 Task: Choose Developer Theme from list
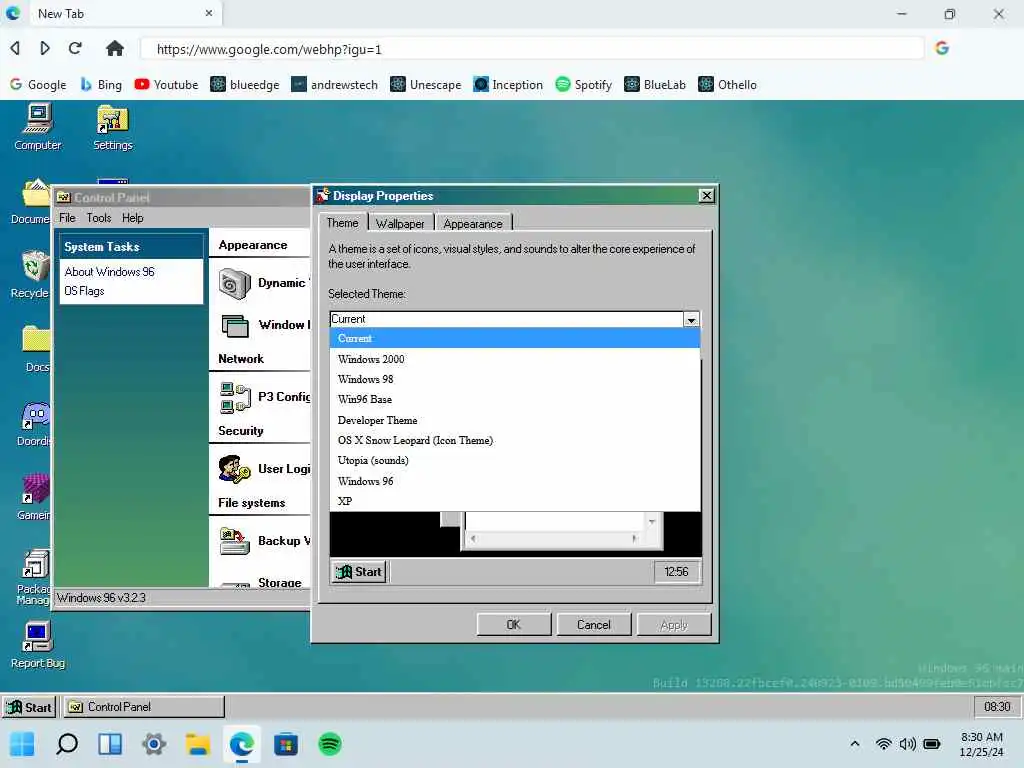pyautogui.click(x=515, y=421)
